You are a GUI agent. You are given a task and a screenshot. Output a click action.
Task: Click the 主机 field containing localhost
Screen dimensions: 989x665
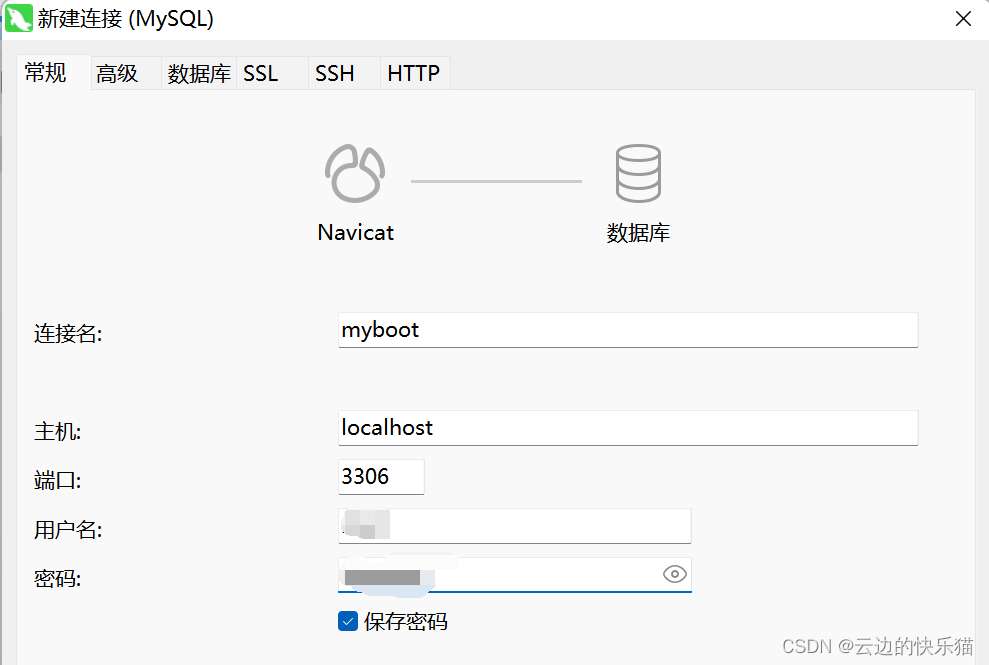tap(628, 428)
